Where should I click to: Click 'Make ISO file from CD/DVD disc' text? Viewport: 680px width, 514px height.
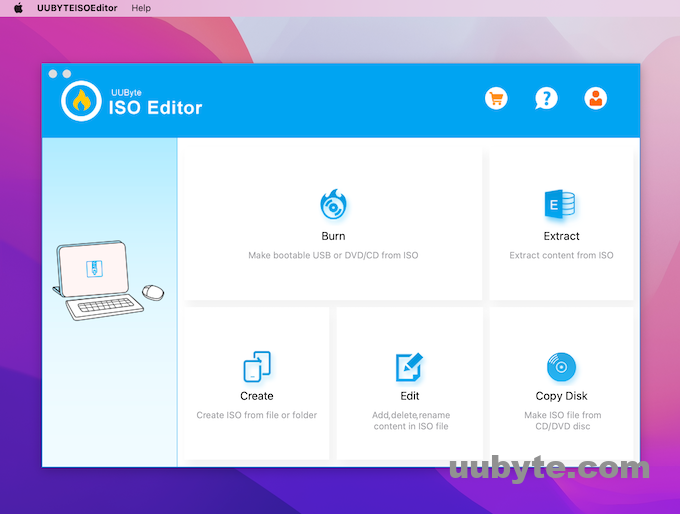pos(562,421)
